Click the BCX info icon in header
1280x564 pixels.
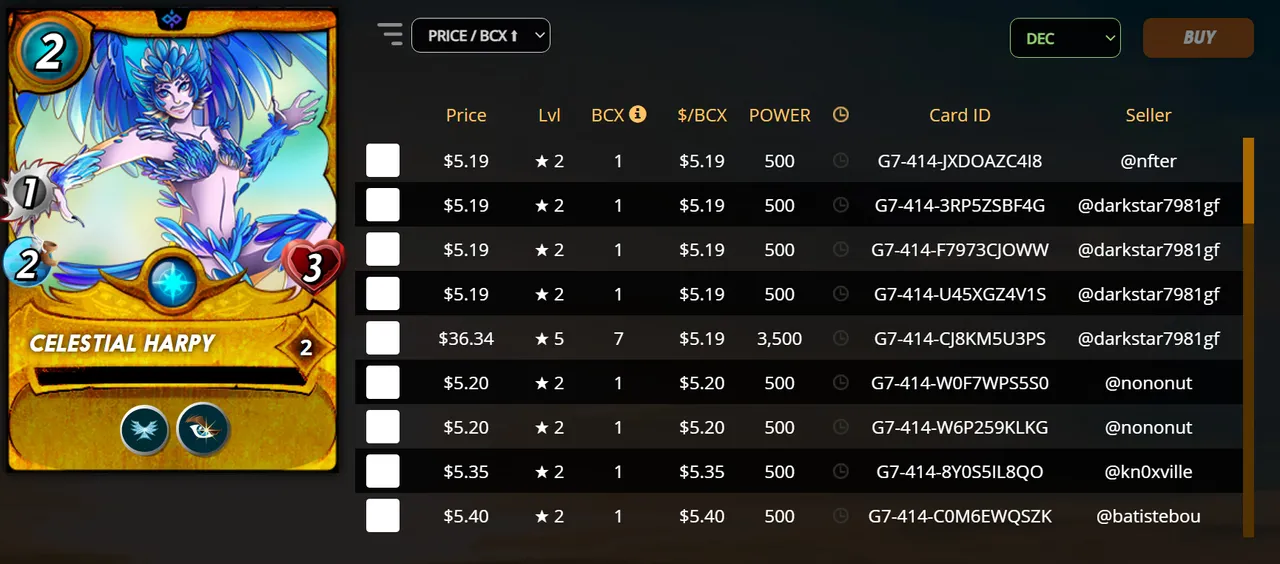tap(638, 114)
